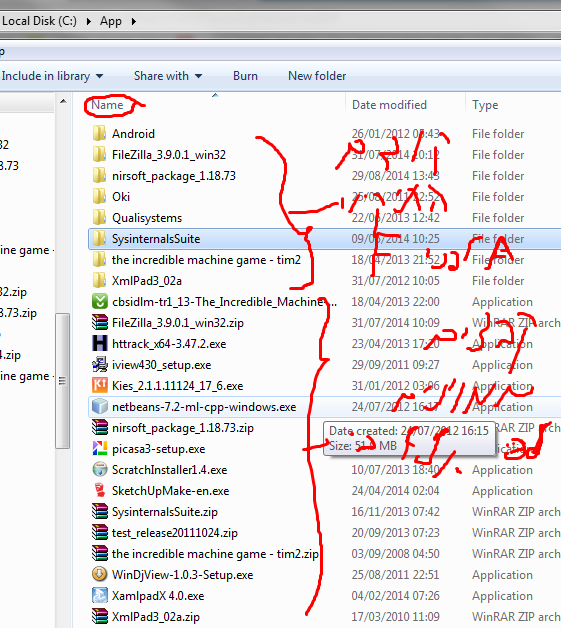Open the Include in library dropdown

pos(52,76)
